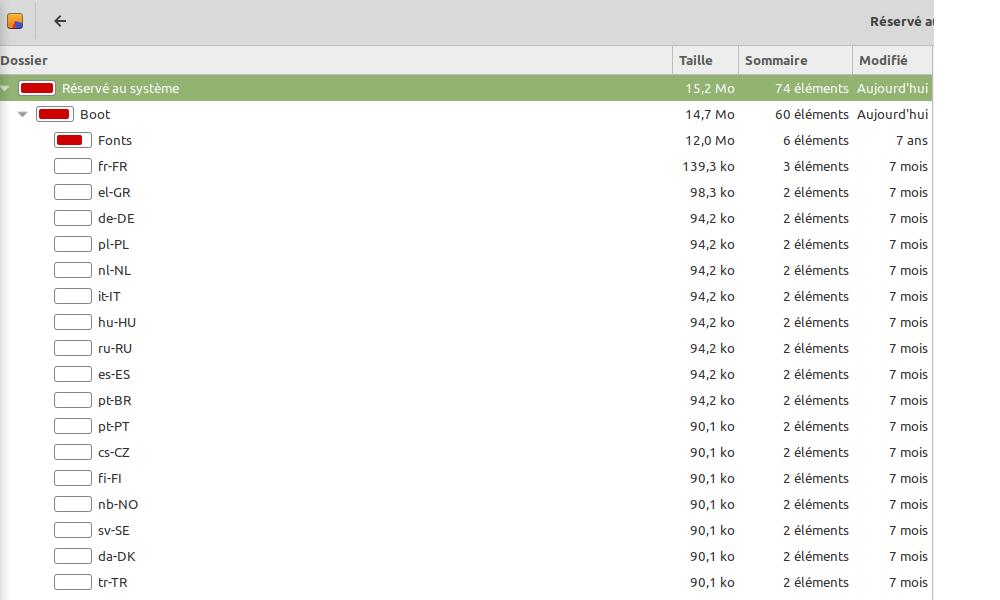Select the nb-NO folder
The width and height of the screenshot is (1000, 600).
click(466, 505)
